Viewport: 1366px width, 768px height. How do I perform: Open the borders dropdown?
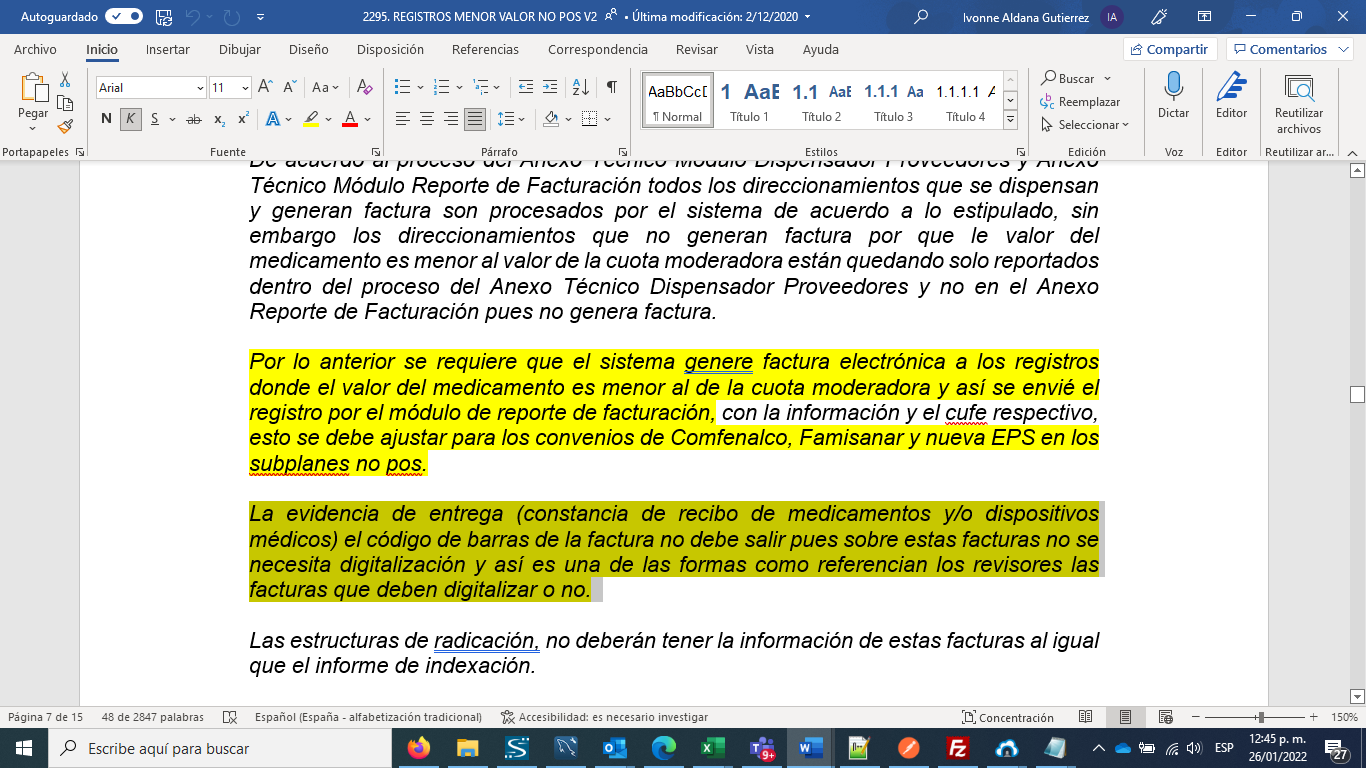point(607,119)
